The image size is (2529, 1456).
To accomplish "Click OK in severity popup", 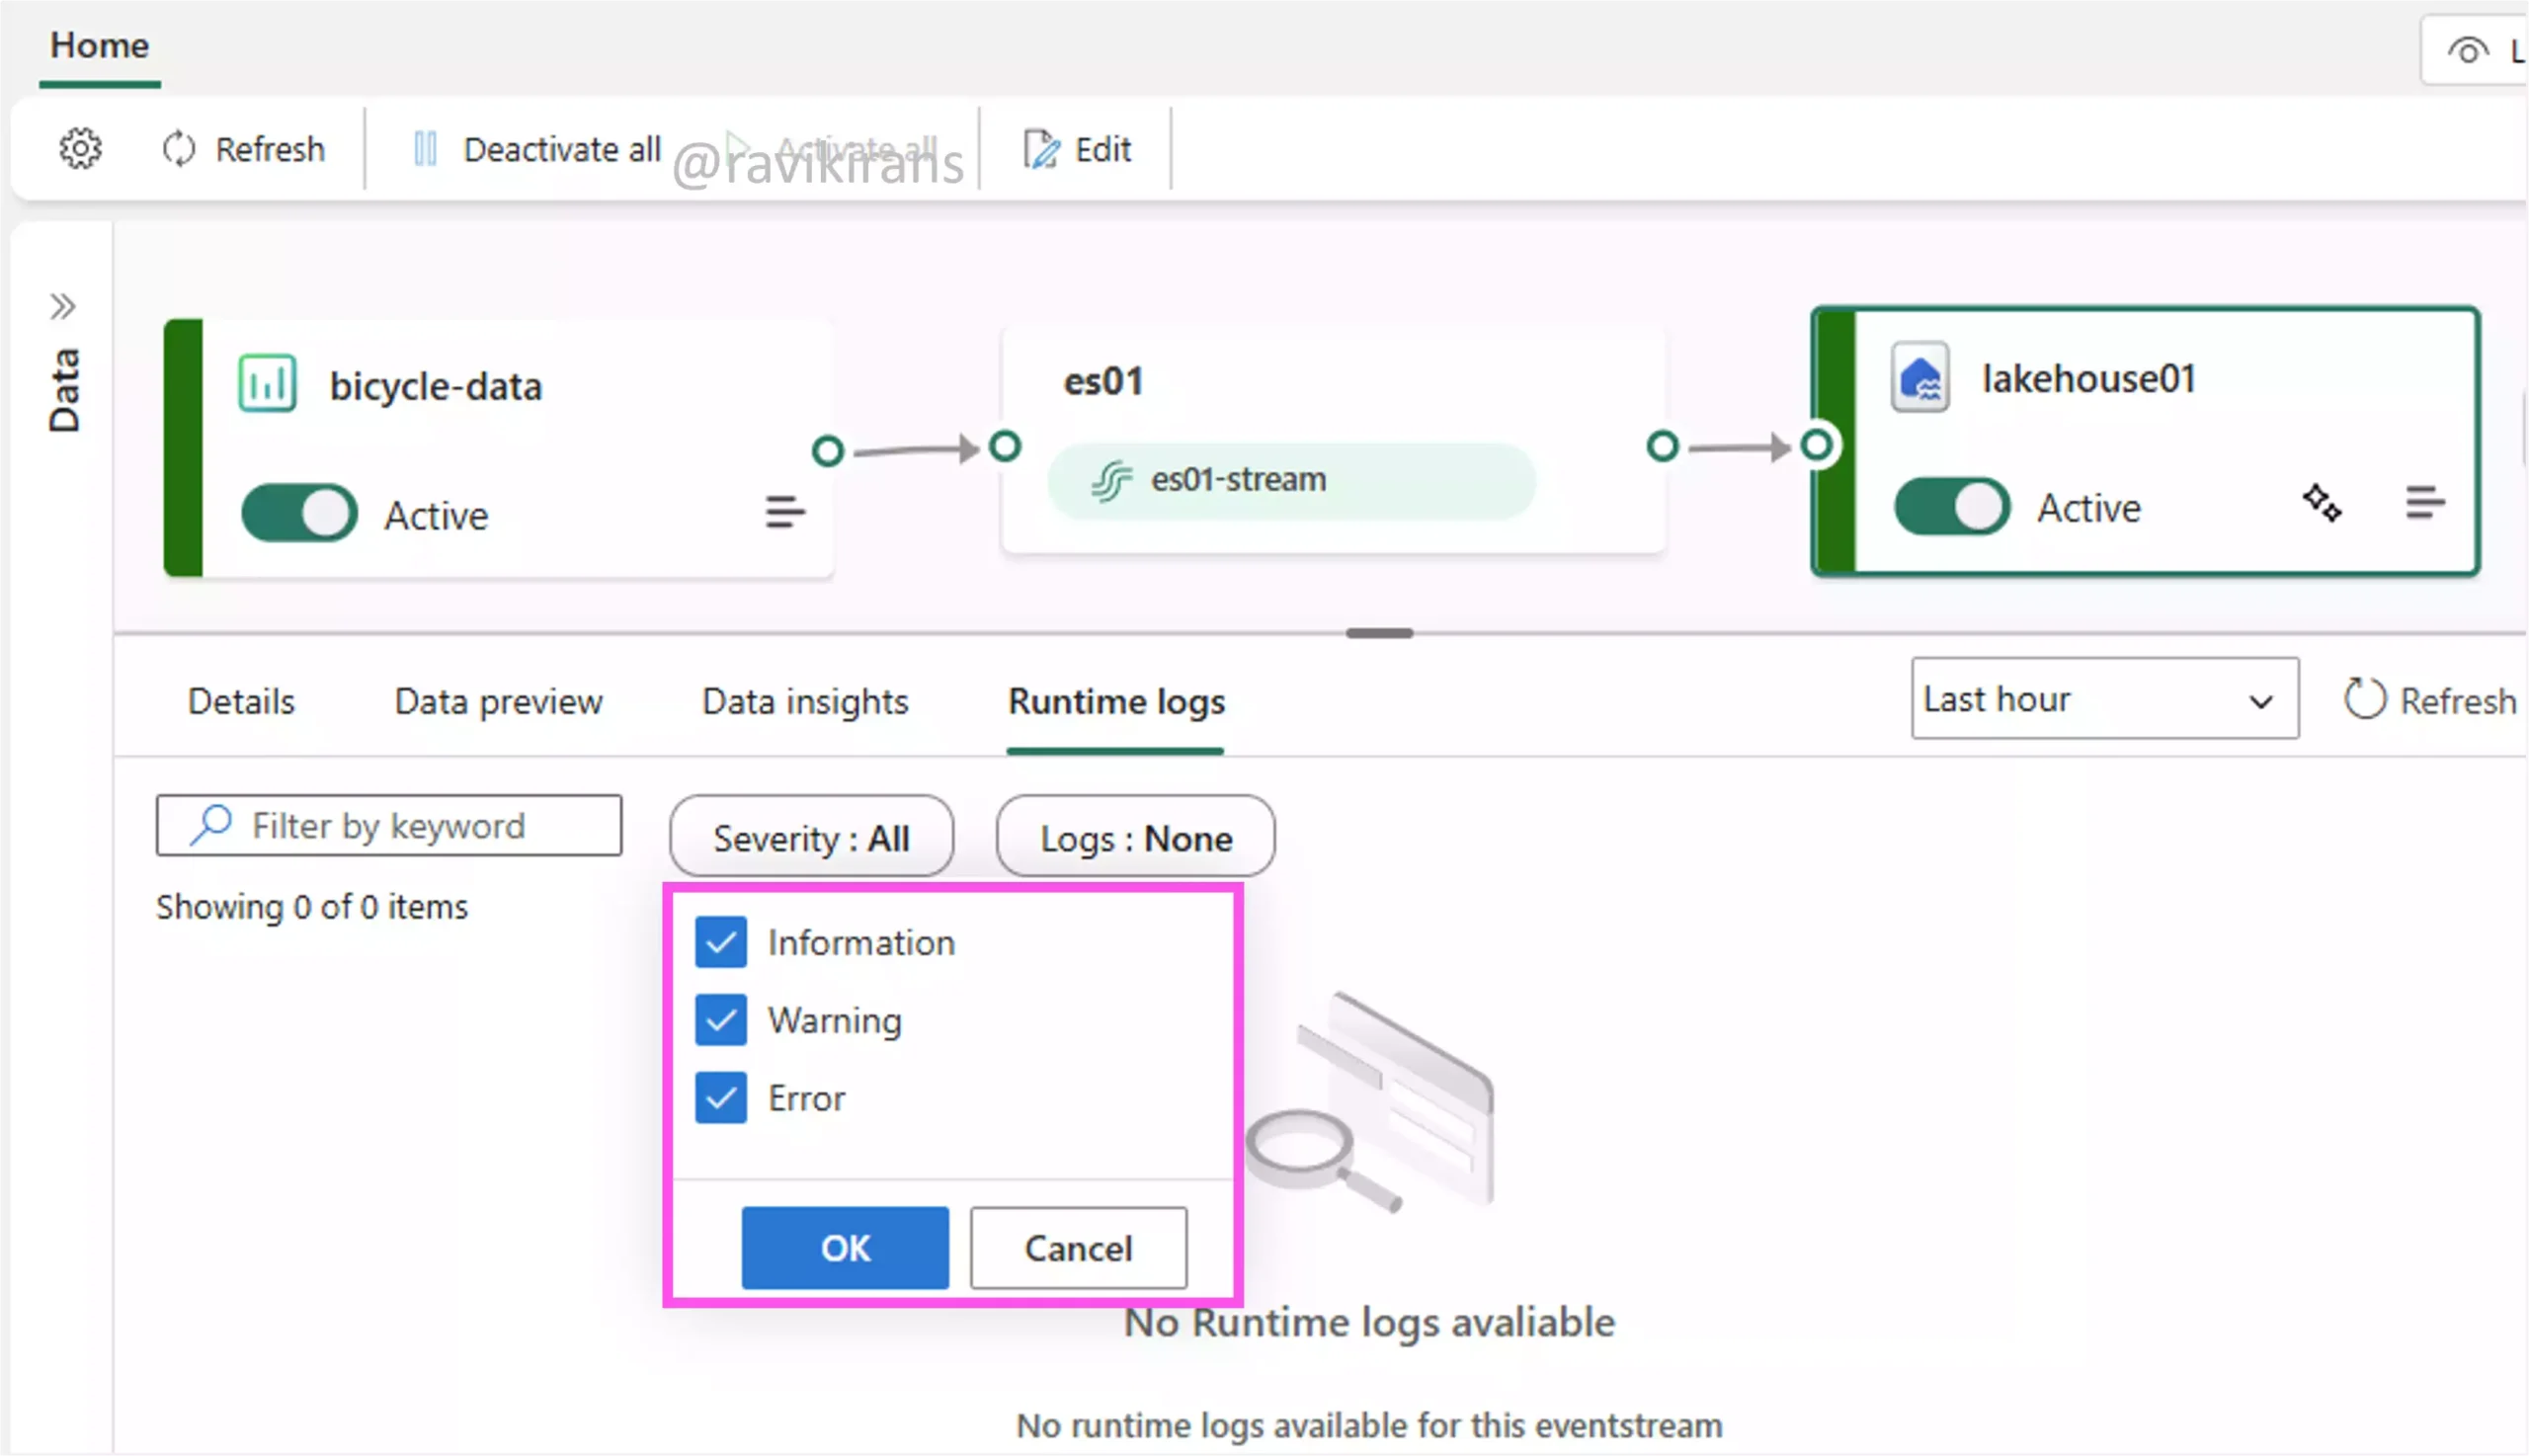I will (845, 1248).
